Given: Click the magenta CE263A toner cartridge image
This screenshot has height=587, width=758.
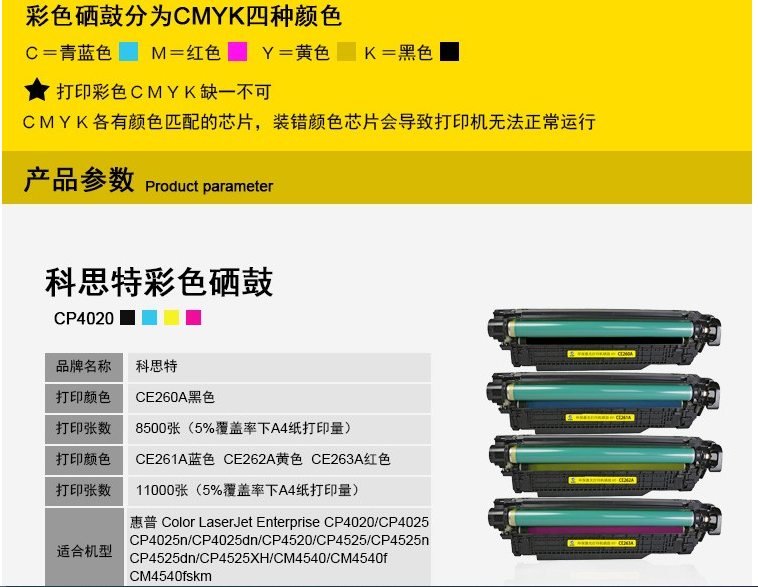Looking at the screenshot, I should (604, 529).
